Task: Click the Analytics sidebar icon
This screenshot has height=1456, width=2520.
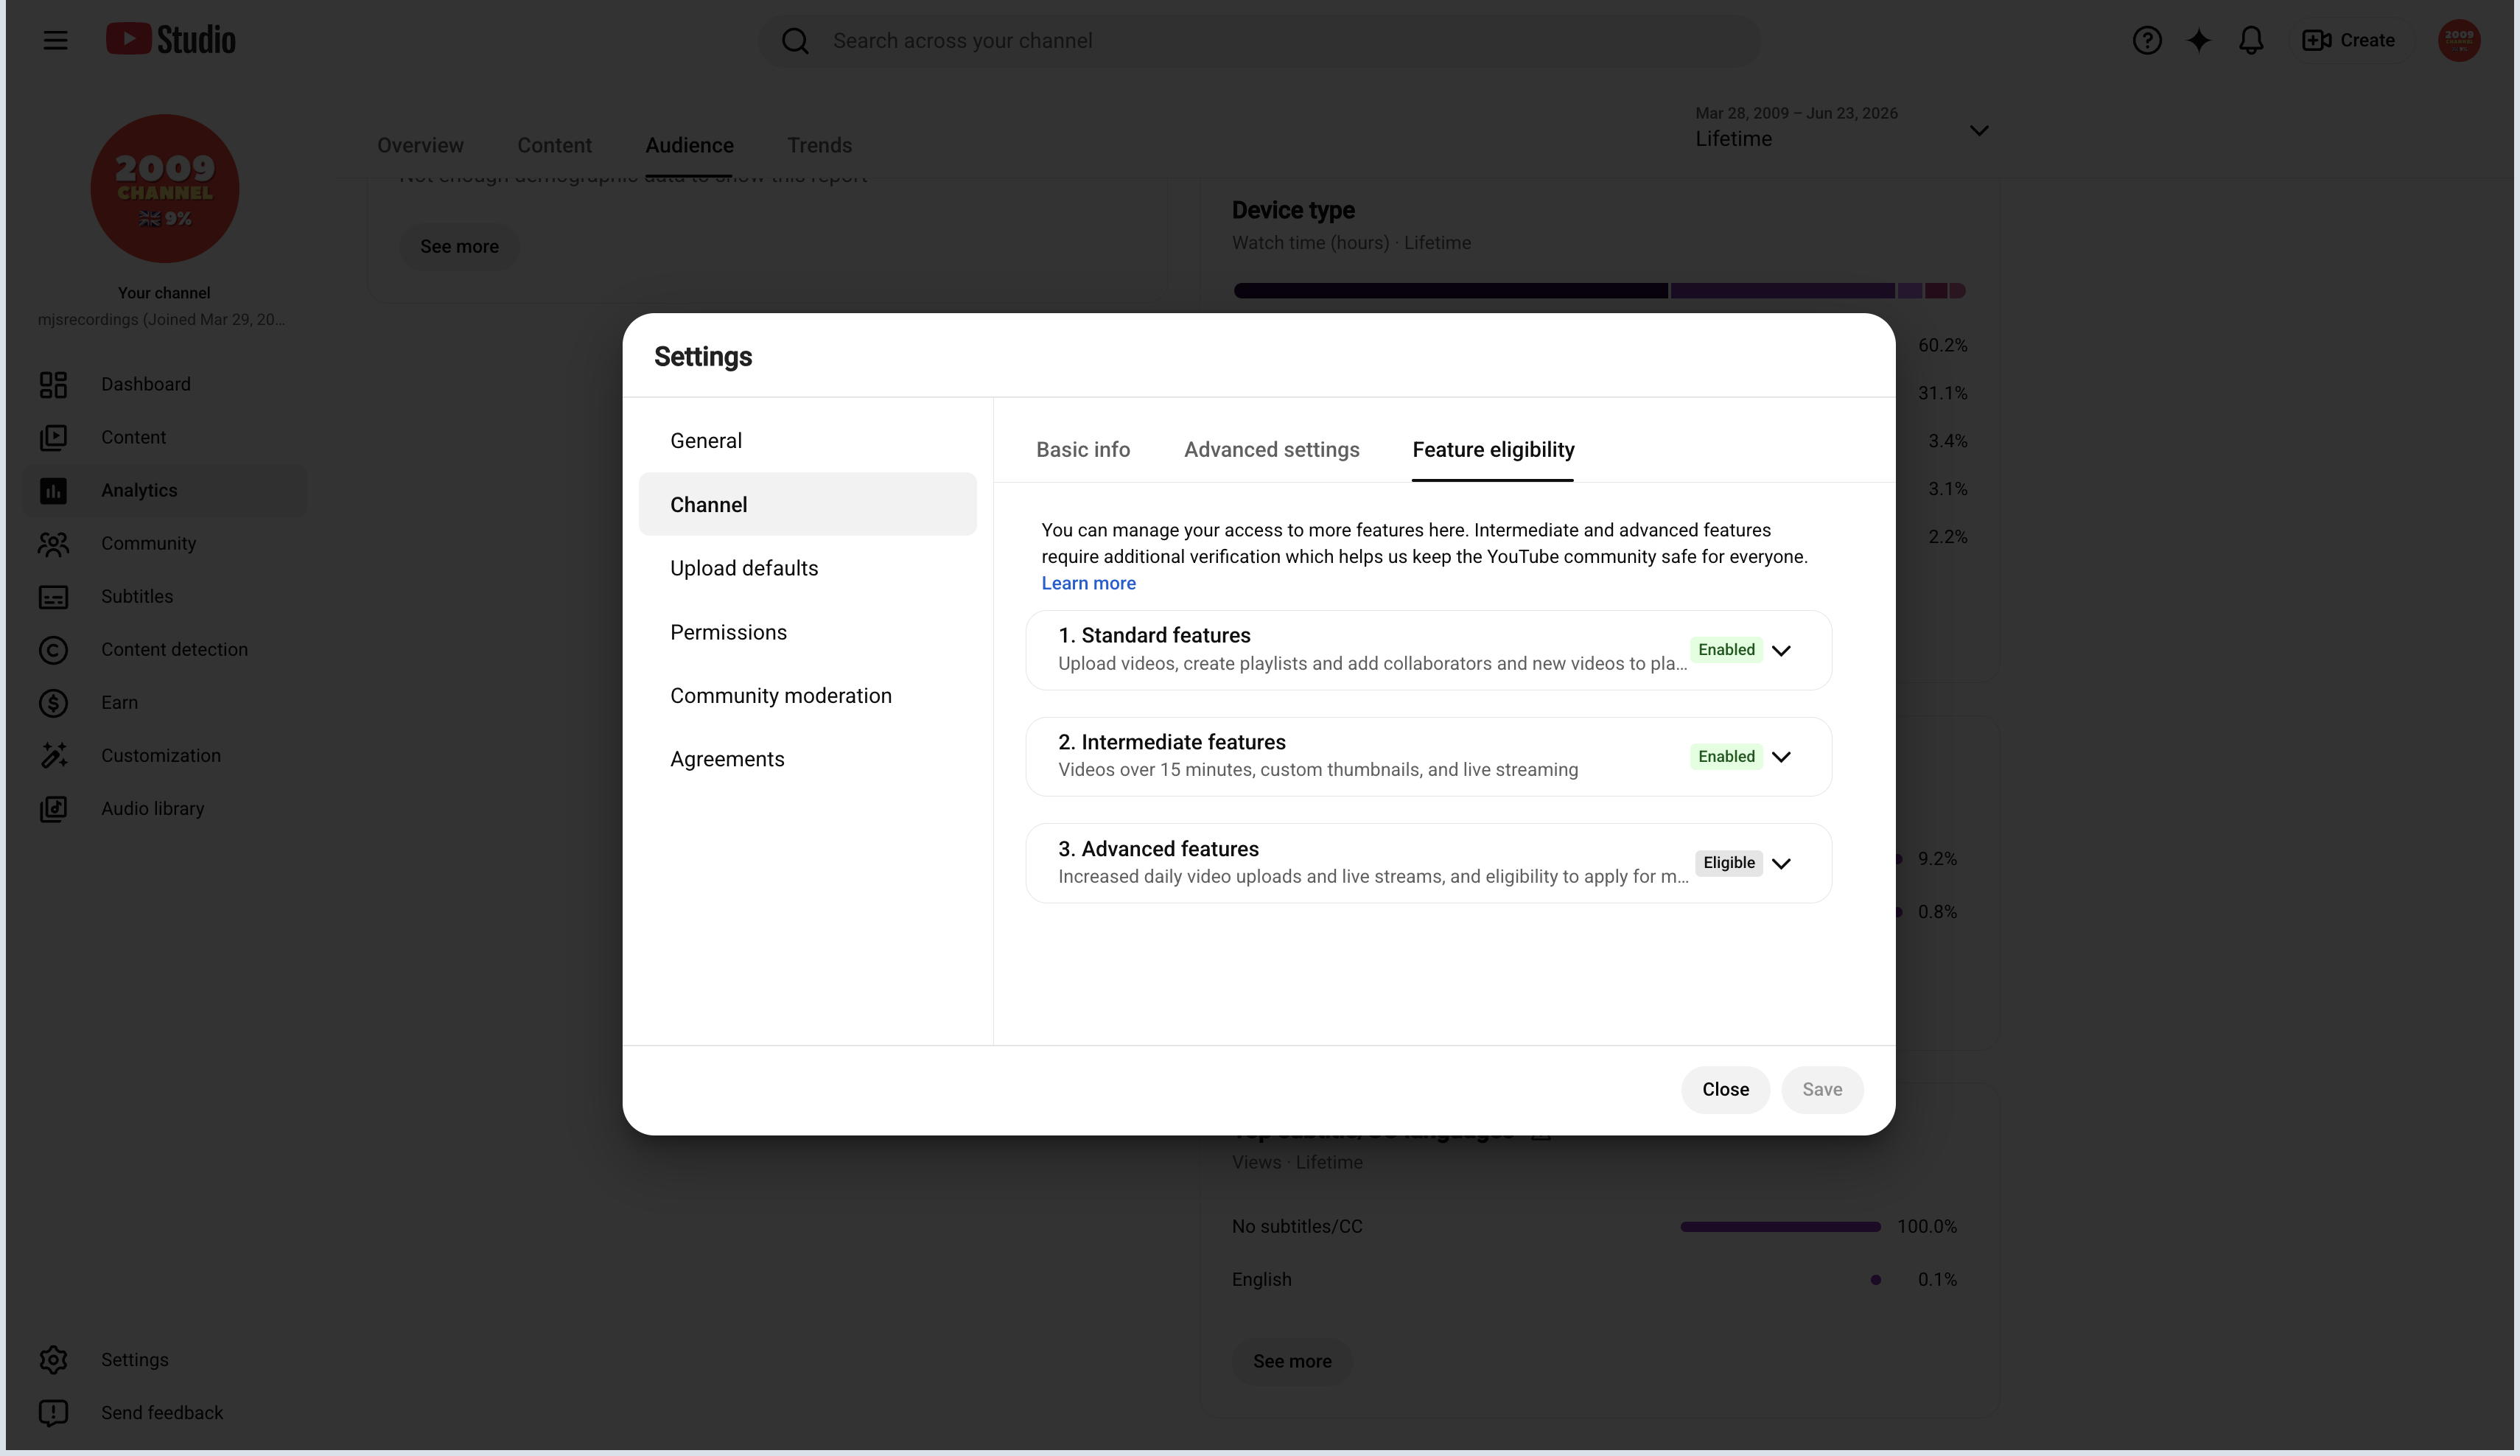Action: point(53,491)
